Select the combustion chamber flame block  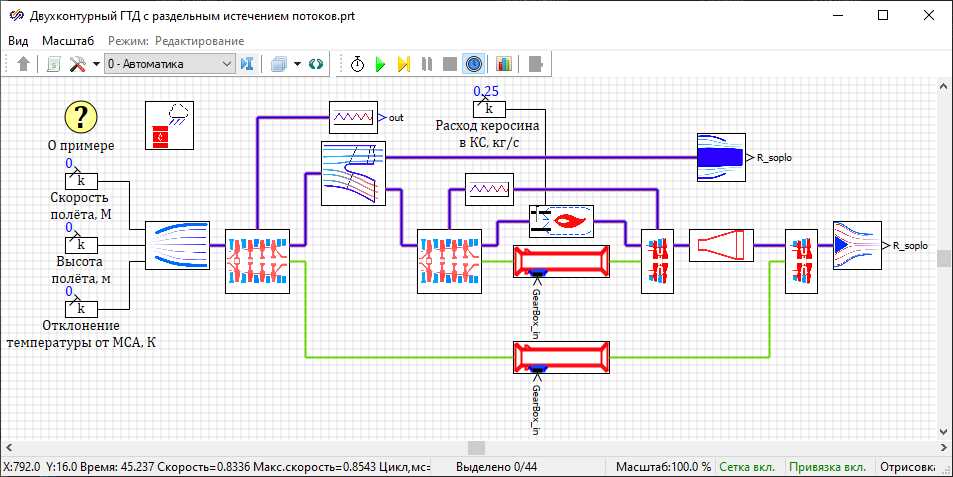(561, 219)
